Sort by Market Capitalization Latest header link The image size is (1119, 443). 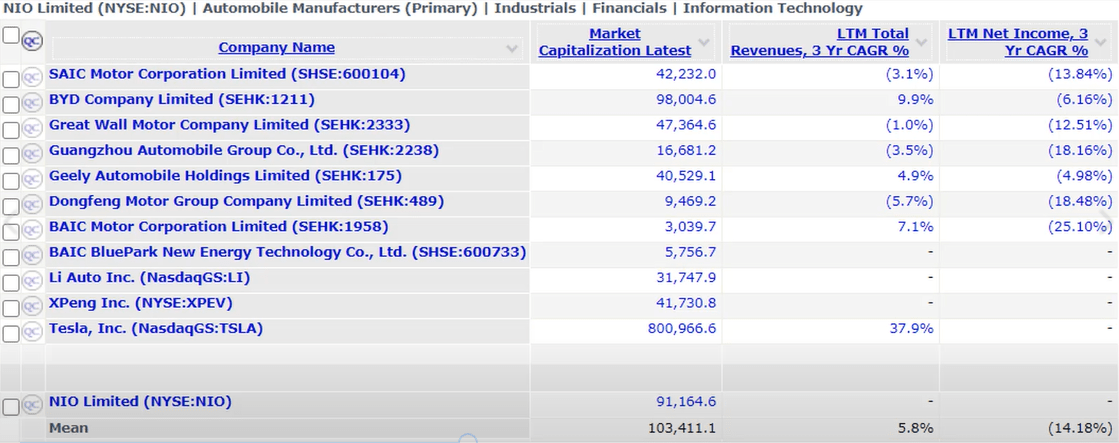615,42
